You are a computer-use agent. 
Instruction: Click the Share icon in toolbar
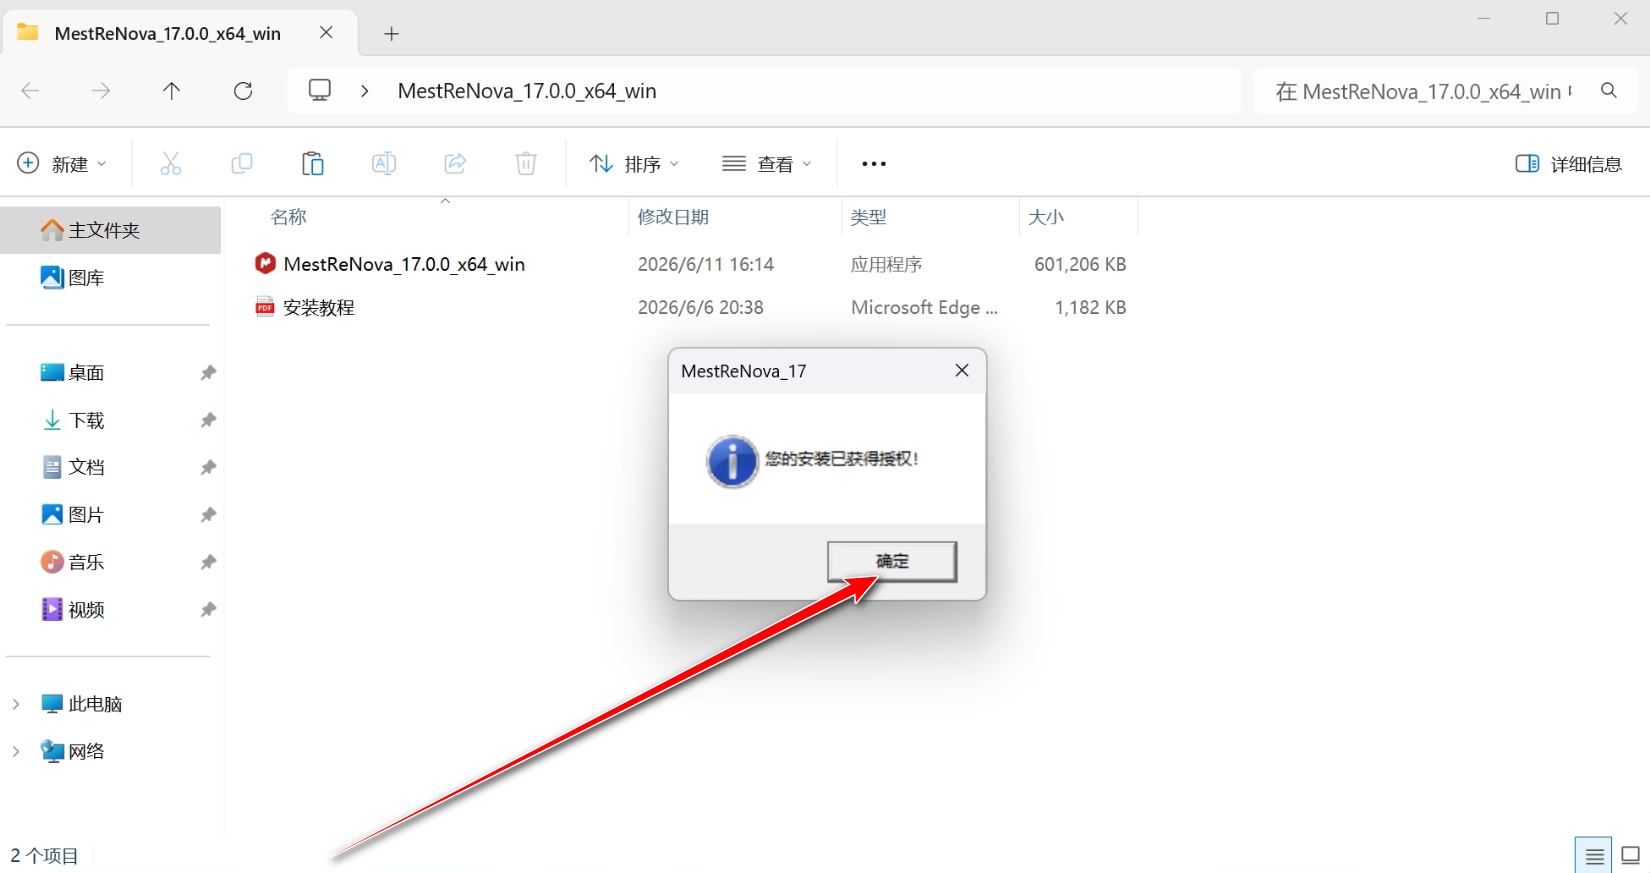(455, 164)
